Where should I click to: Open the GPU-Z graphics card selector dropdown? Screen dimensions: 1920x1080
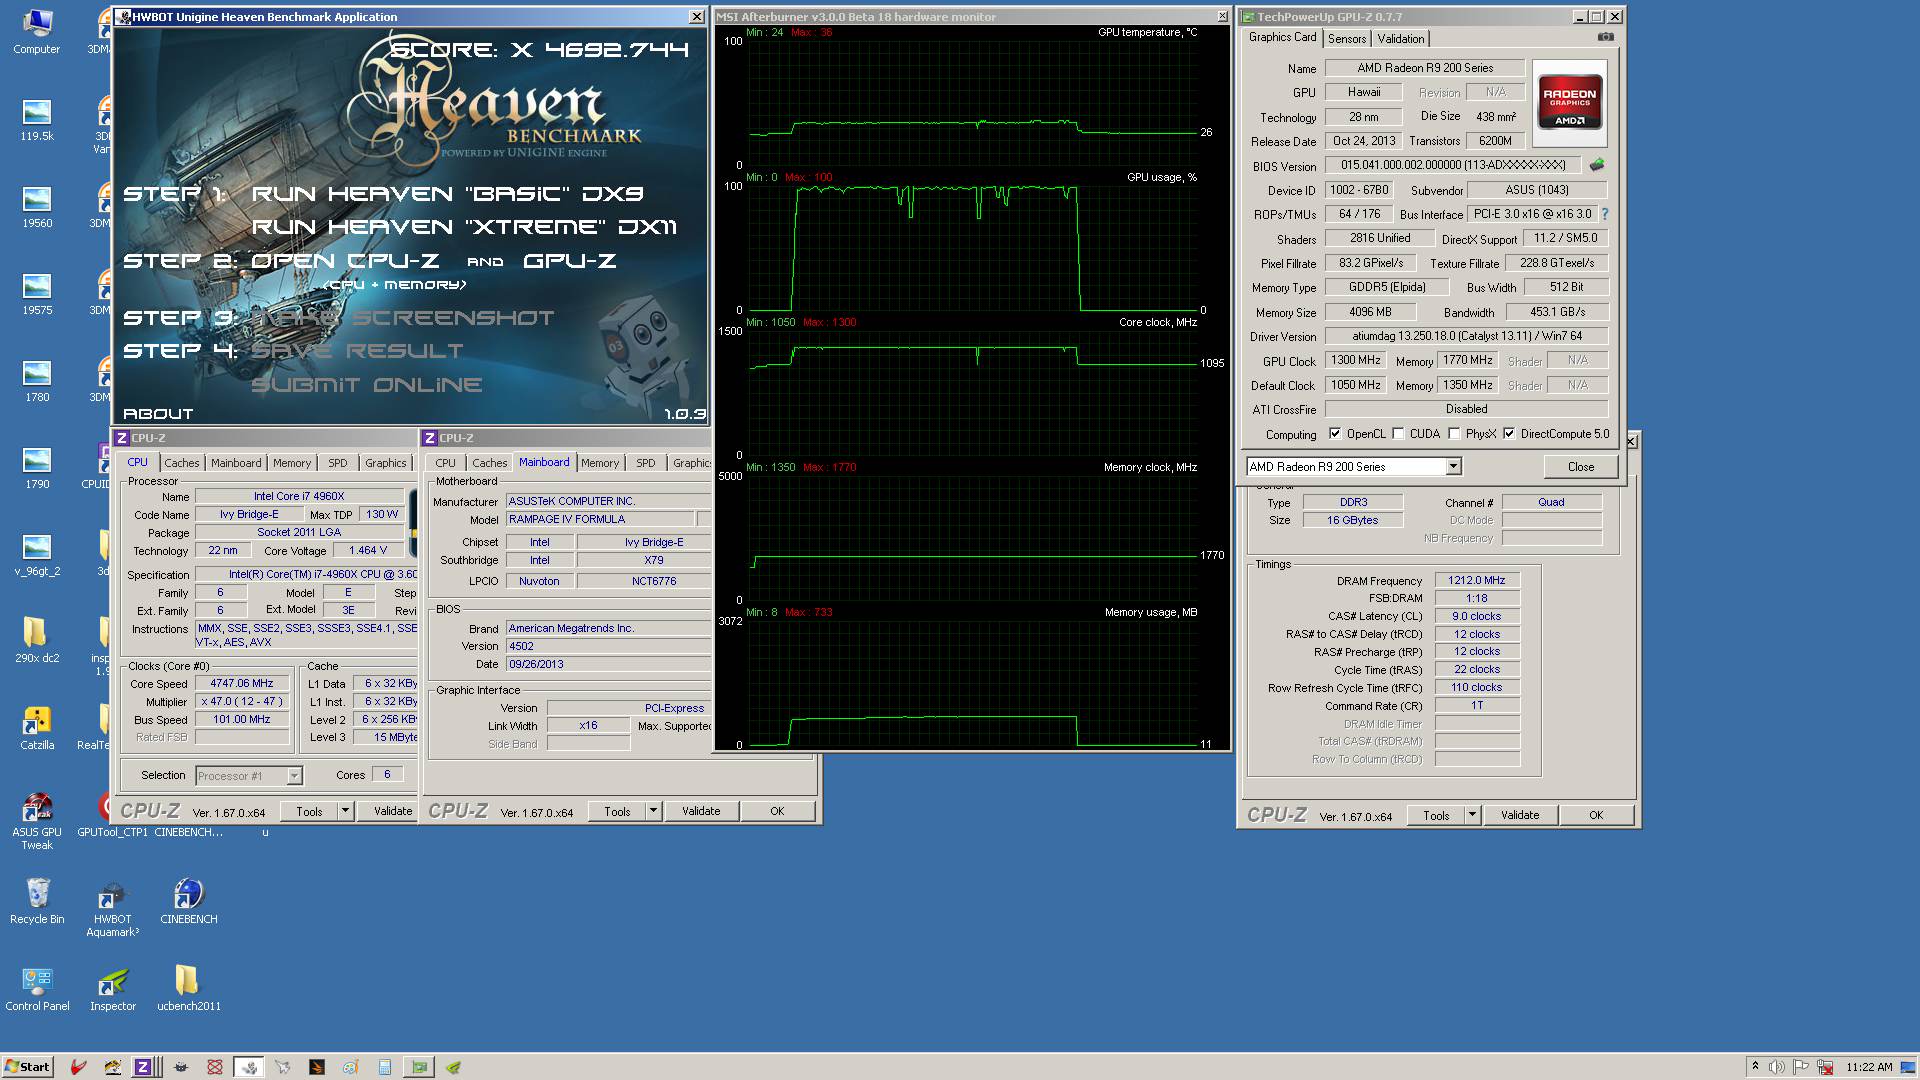point(1453,467)
